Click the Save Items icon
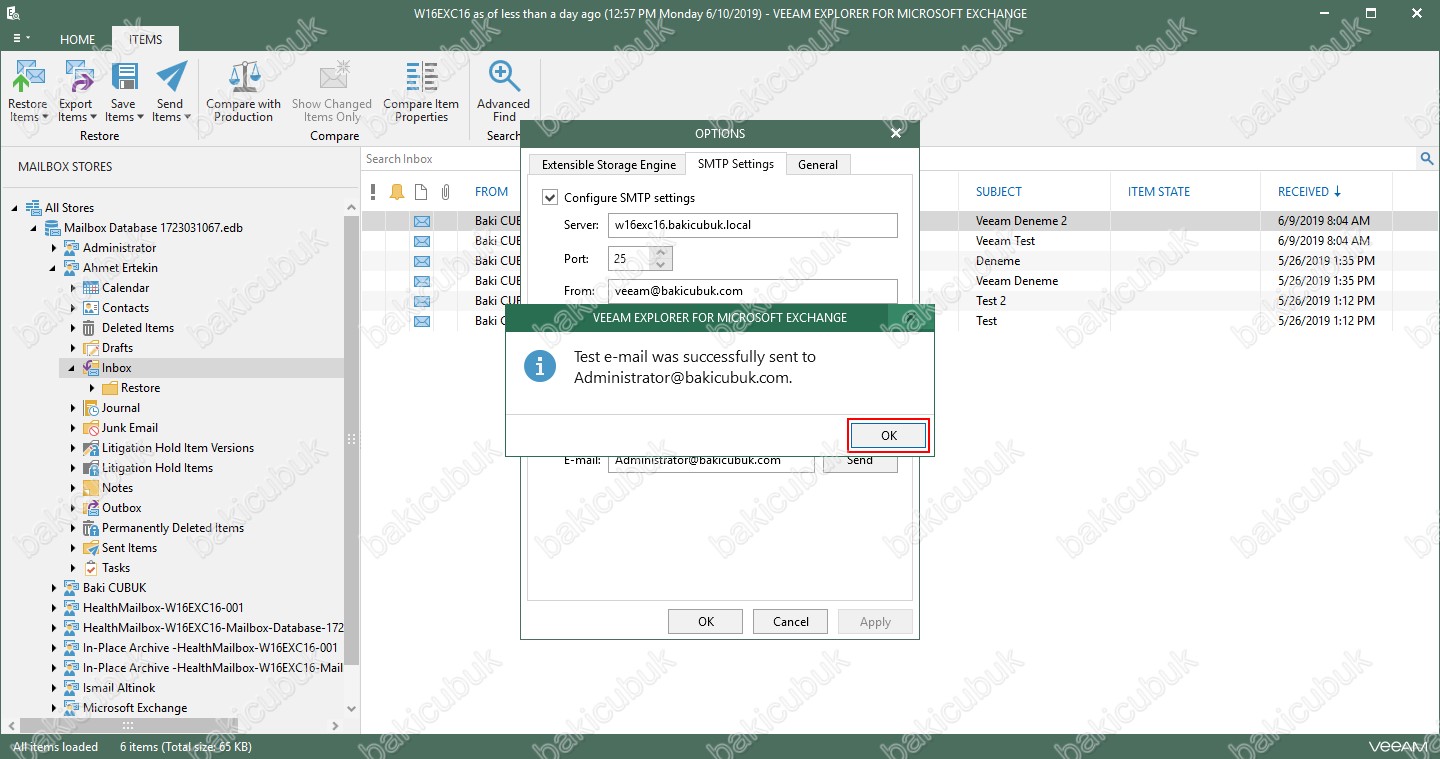The width and height of the screenshot is (1440, 759). [123, 78]
